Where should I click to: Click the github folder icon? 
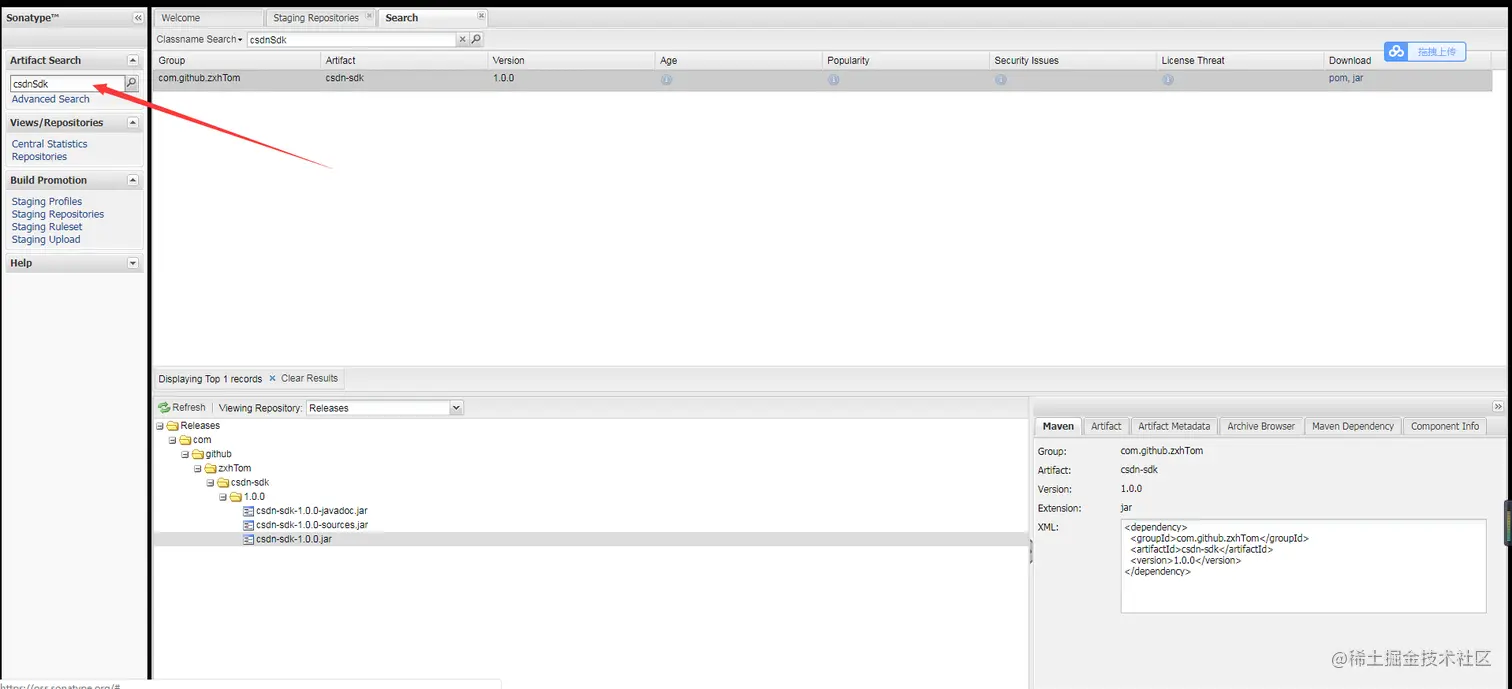coord(198,454)
